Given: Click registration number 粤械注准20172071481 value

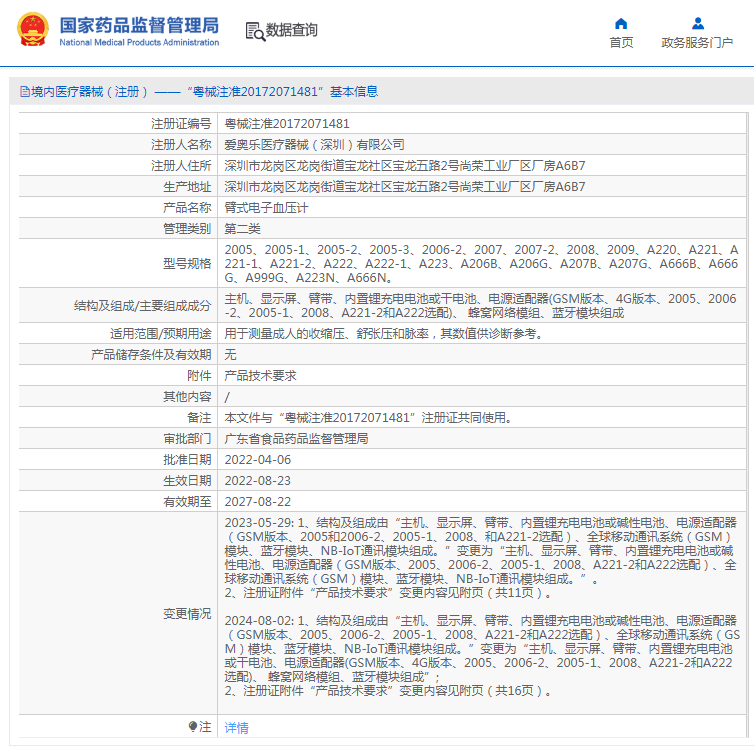Looking at the screenshot, I should [x=287, y=124].
